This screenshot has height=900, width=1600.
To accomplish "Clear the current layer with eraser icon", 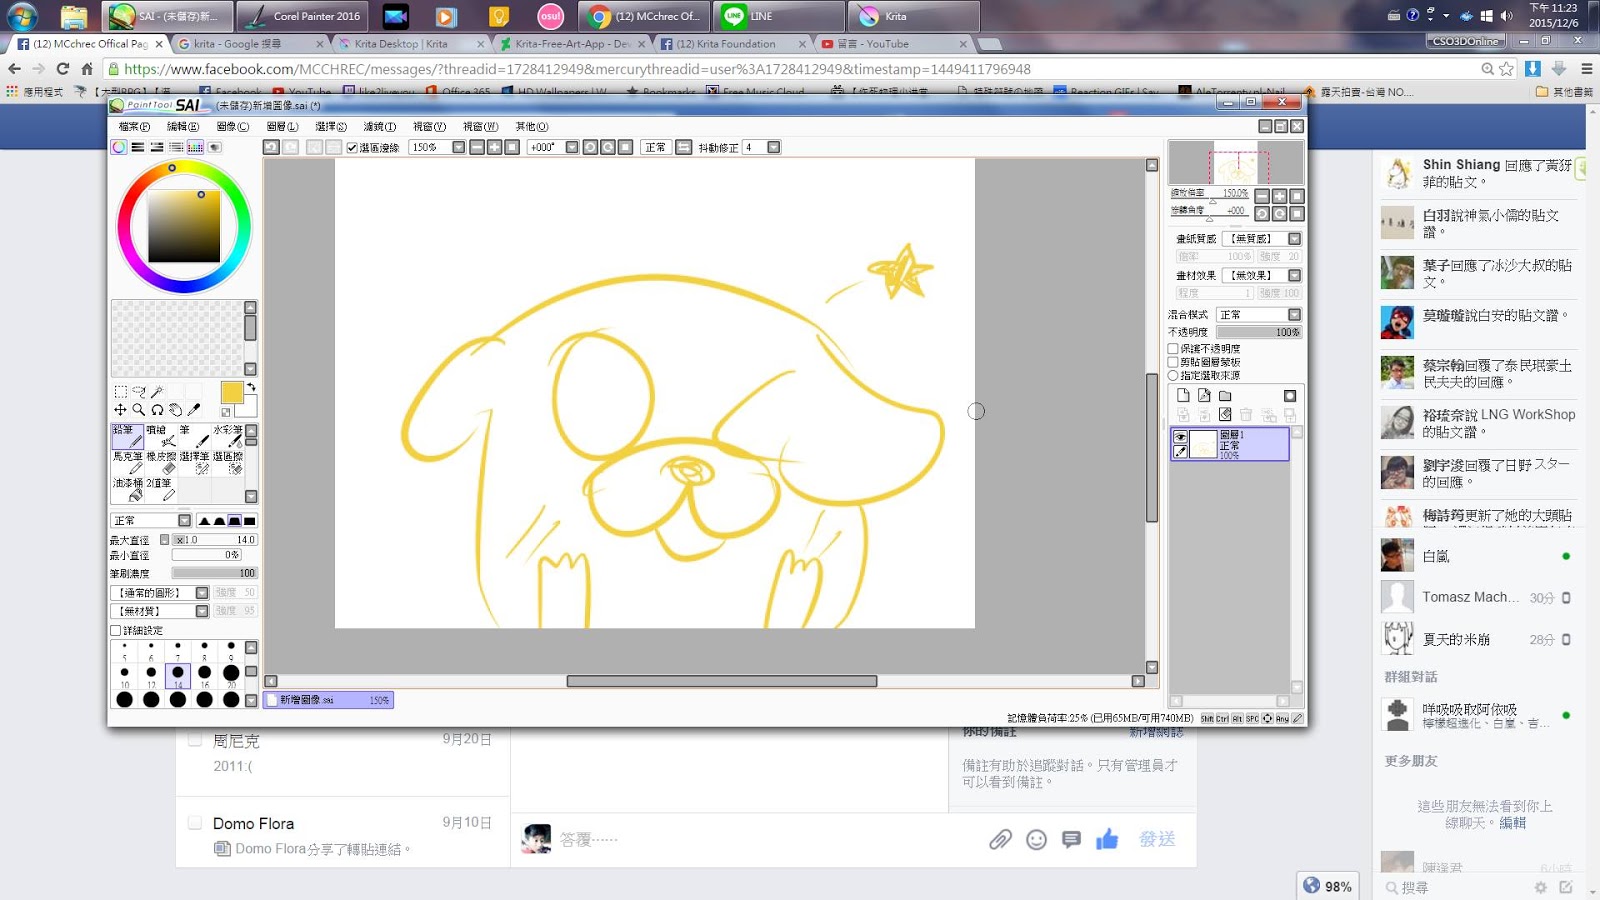I will (x=1225, y=414).
